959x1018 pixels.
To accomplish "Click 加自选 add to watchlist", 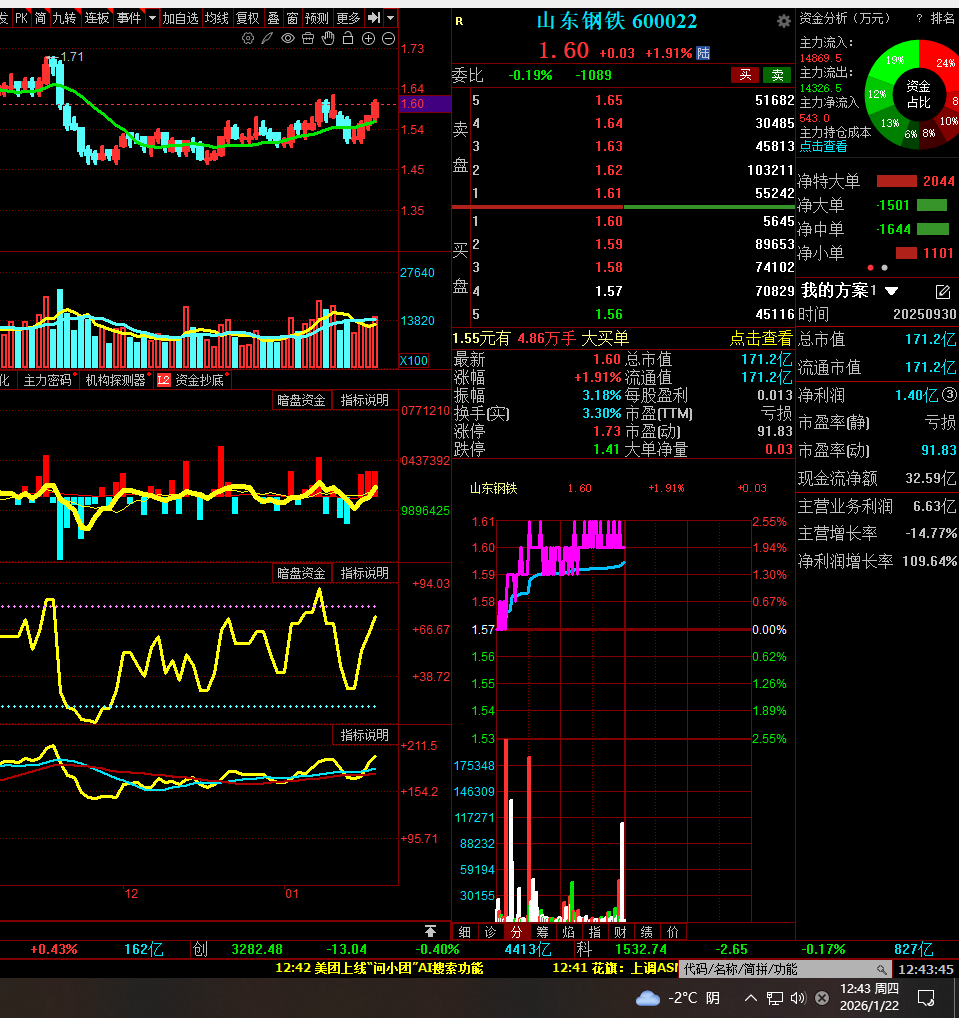I will pyautogui.click(x=181, y=18).
